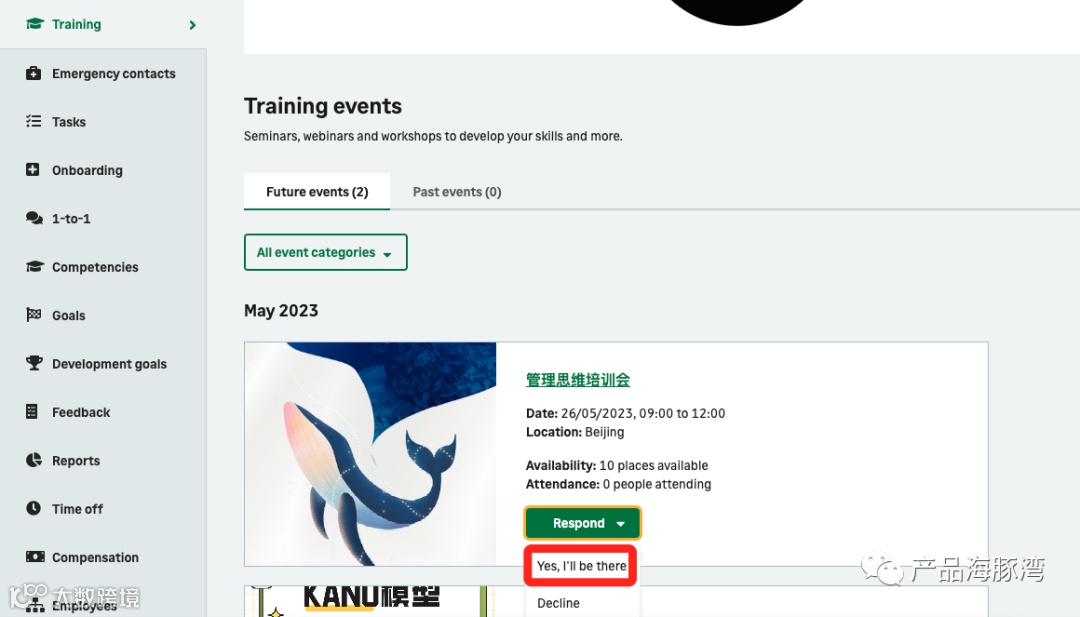Toggle the green Respond dropdown button
This screenshot has height=617, width=1080.
click(x=582, y=523)
